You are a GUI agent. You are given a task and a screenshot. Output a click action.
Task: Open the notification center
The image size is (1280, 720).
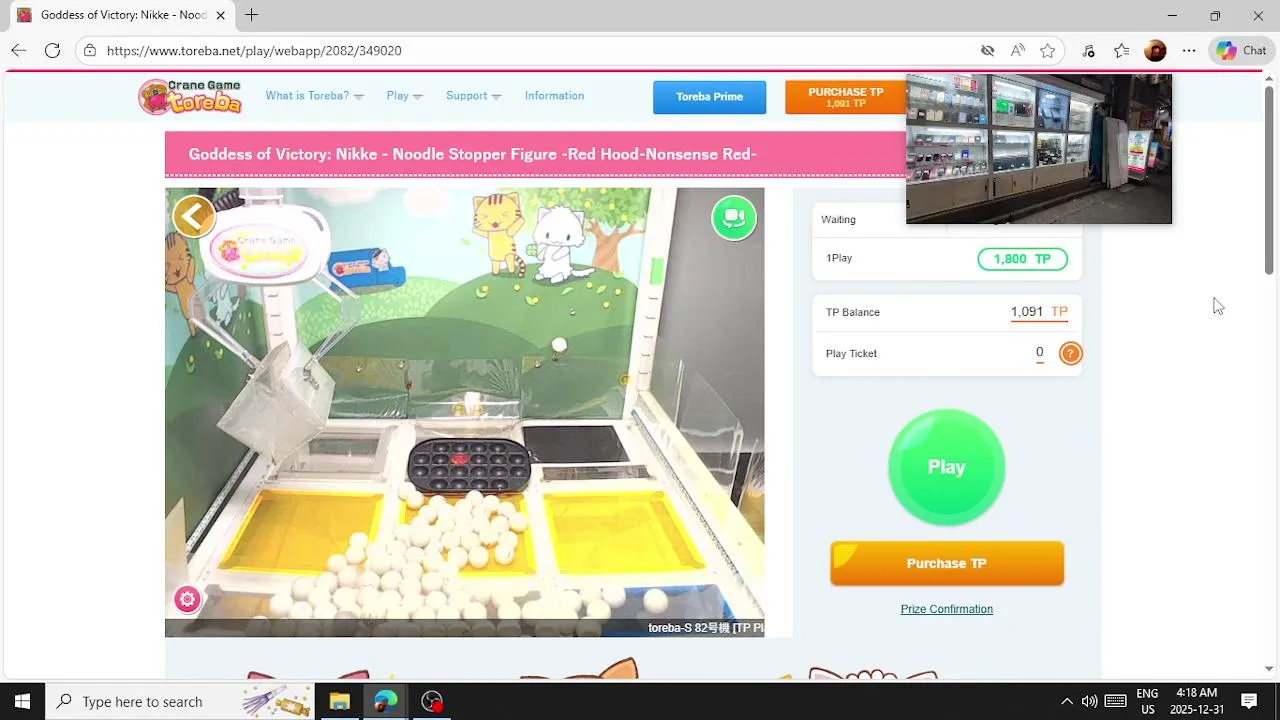[1249, 701]
